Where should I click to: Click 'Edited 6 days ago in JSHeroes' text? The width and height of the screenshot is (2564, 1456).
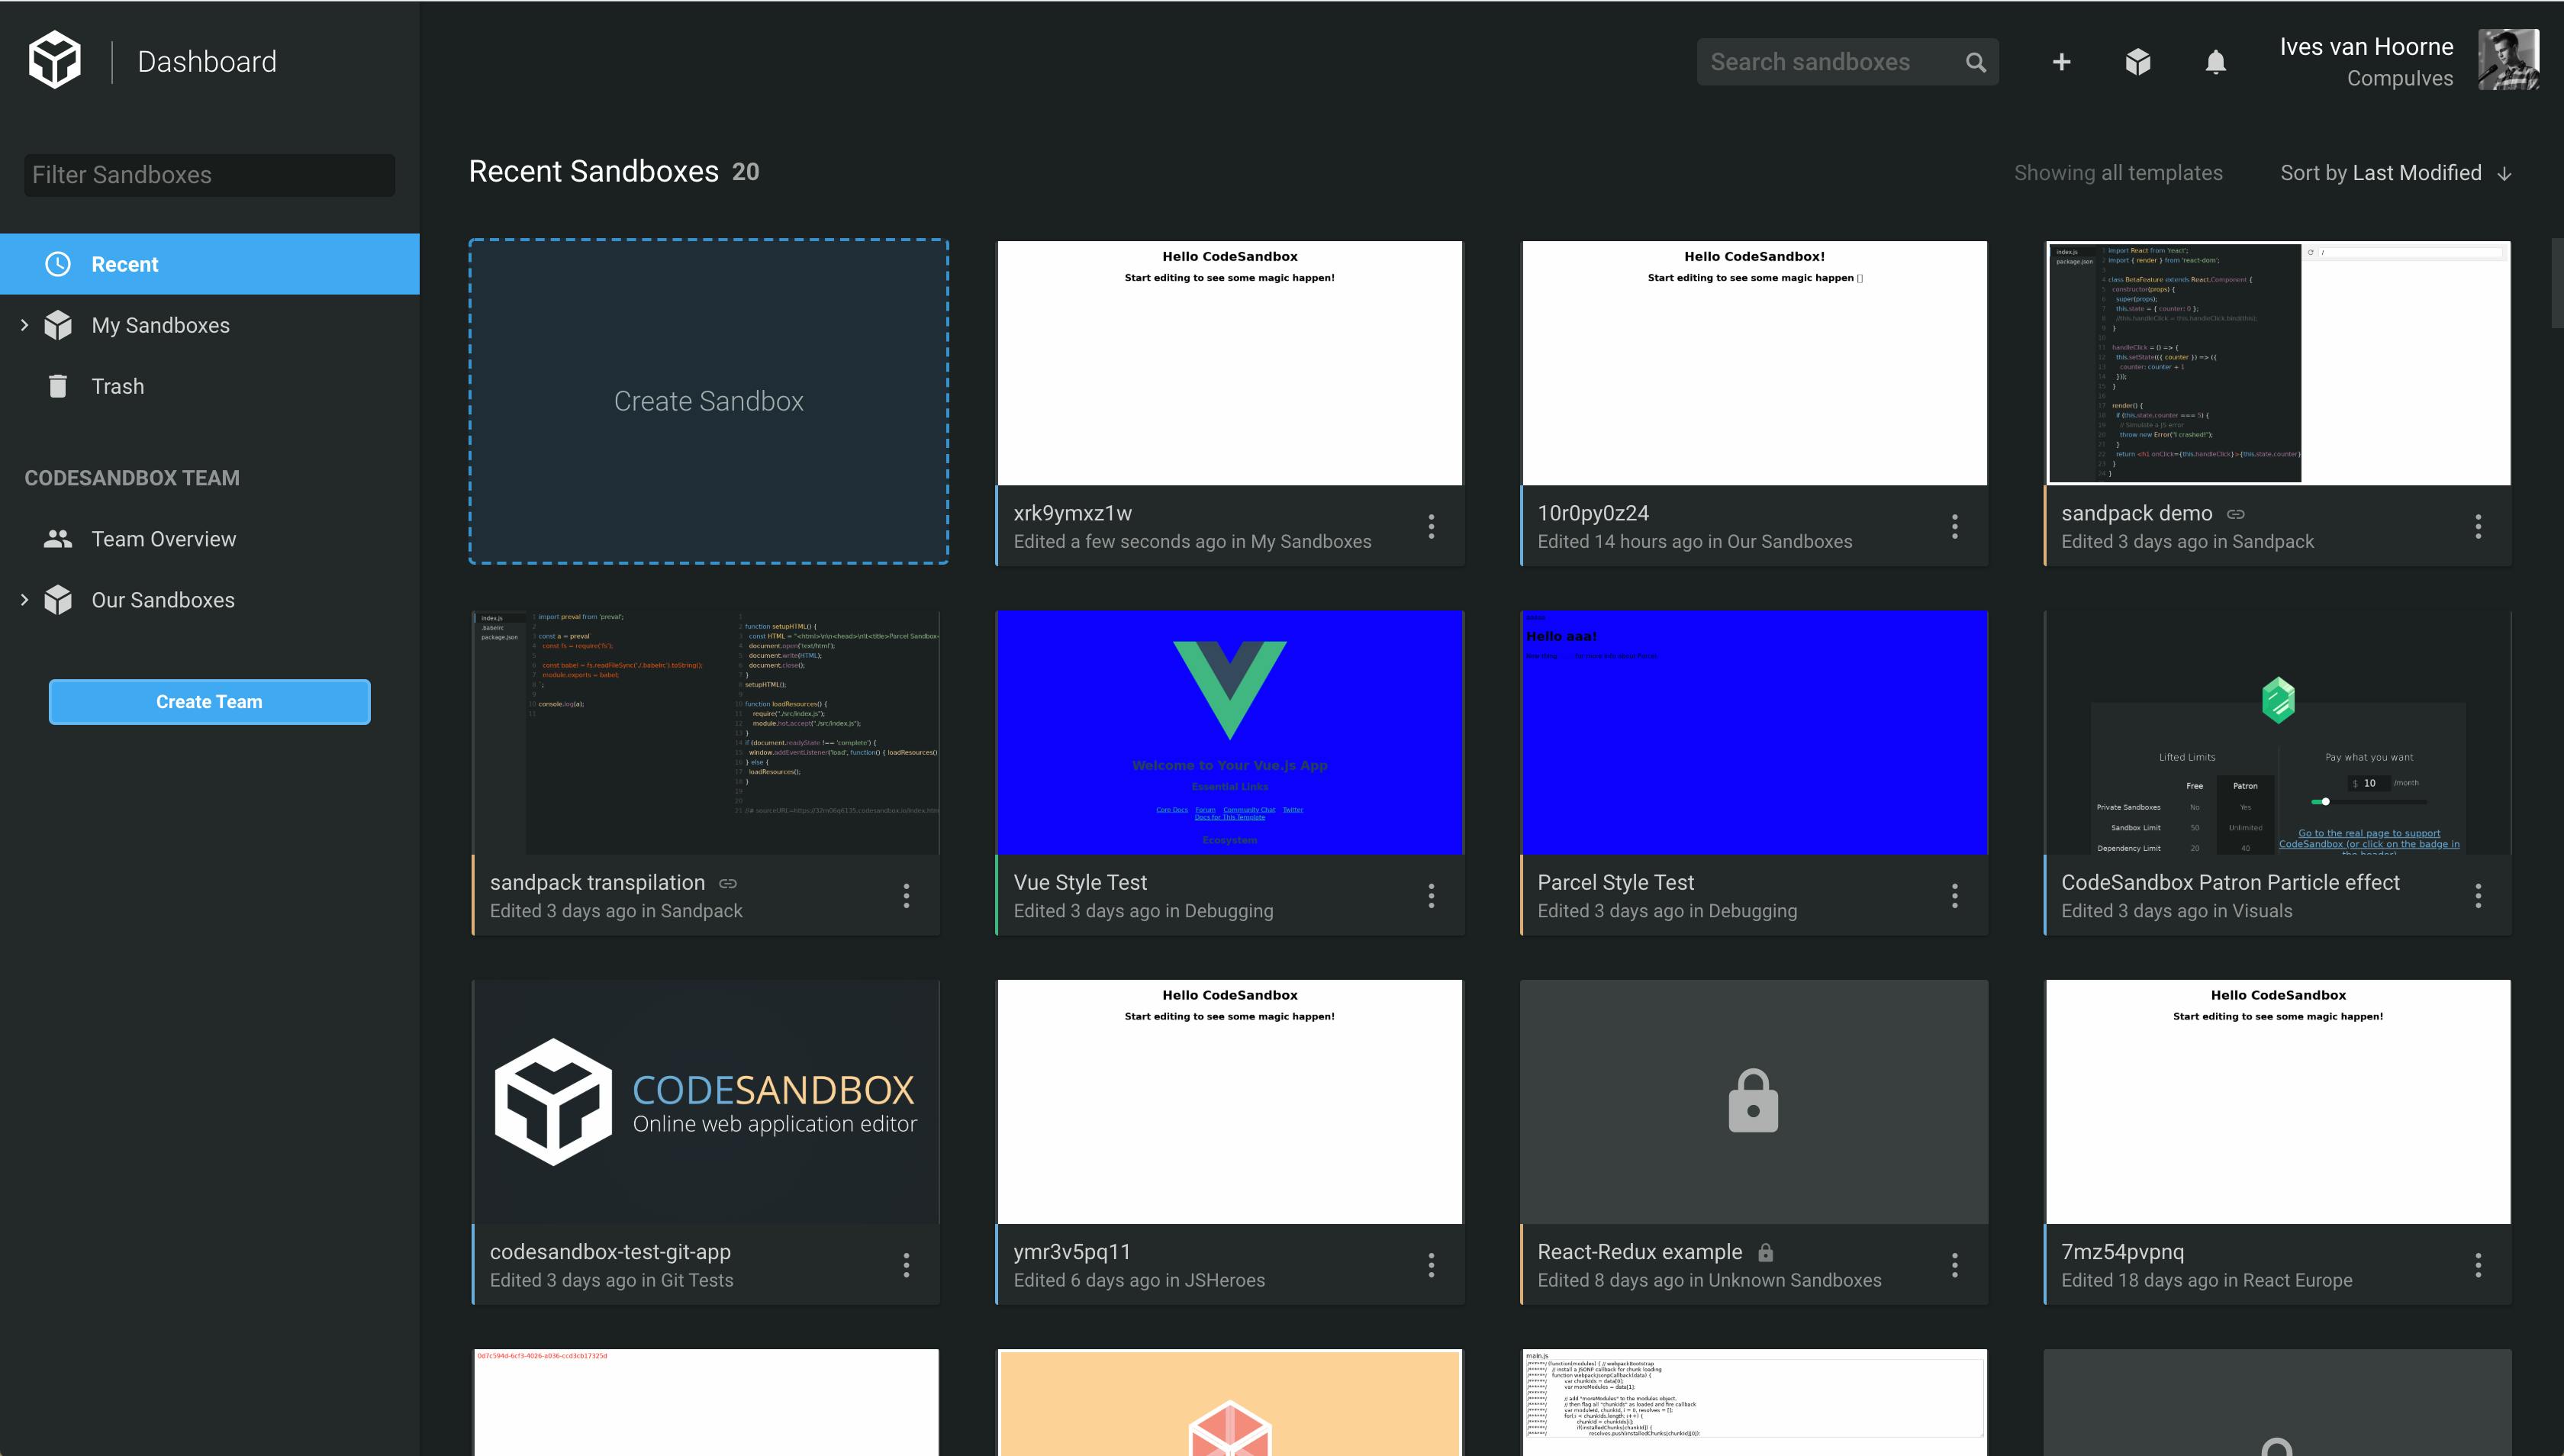tap(1139, 1280)
